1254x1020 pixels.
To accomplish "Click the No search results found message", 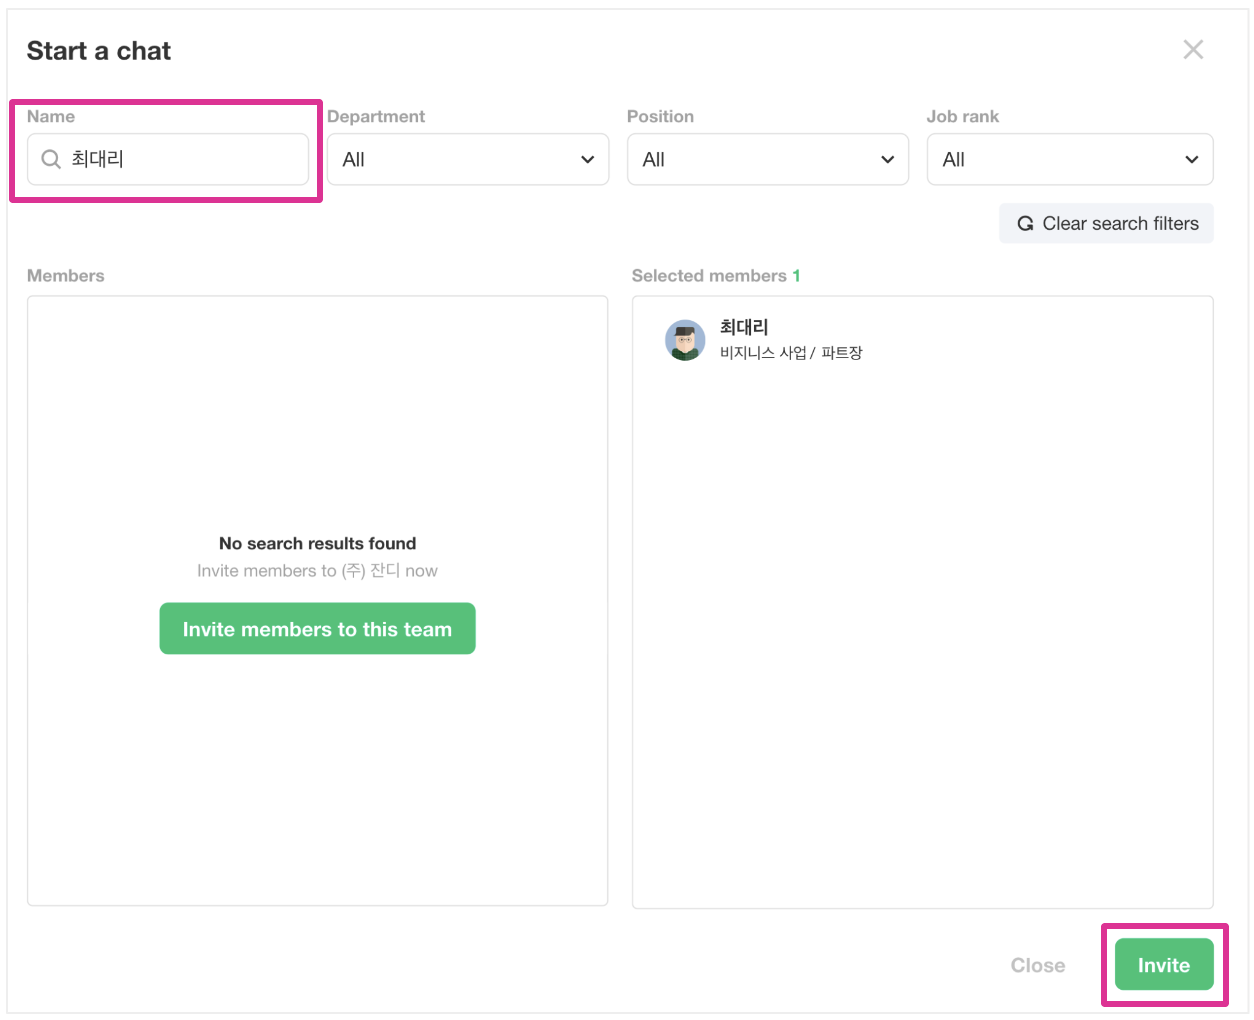I will click(x=317, y=544).
